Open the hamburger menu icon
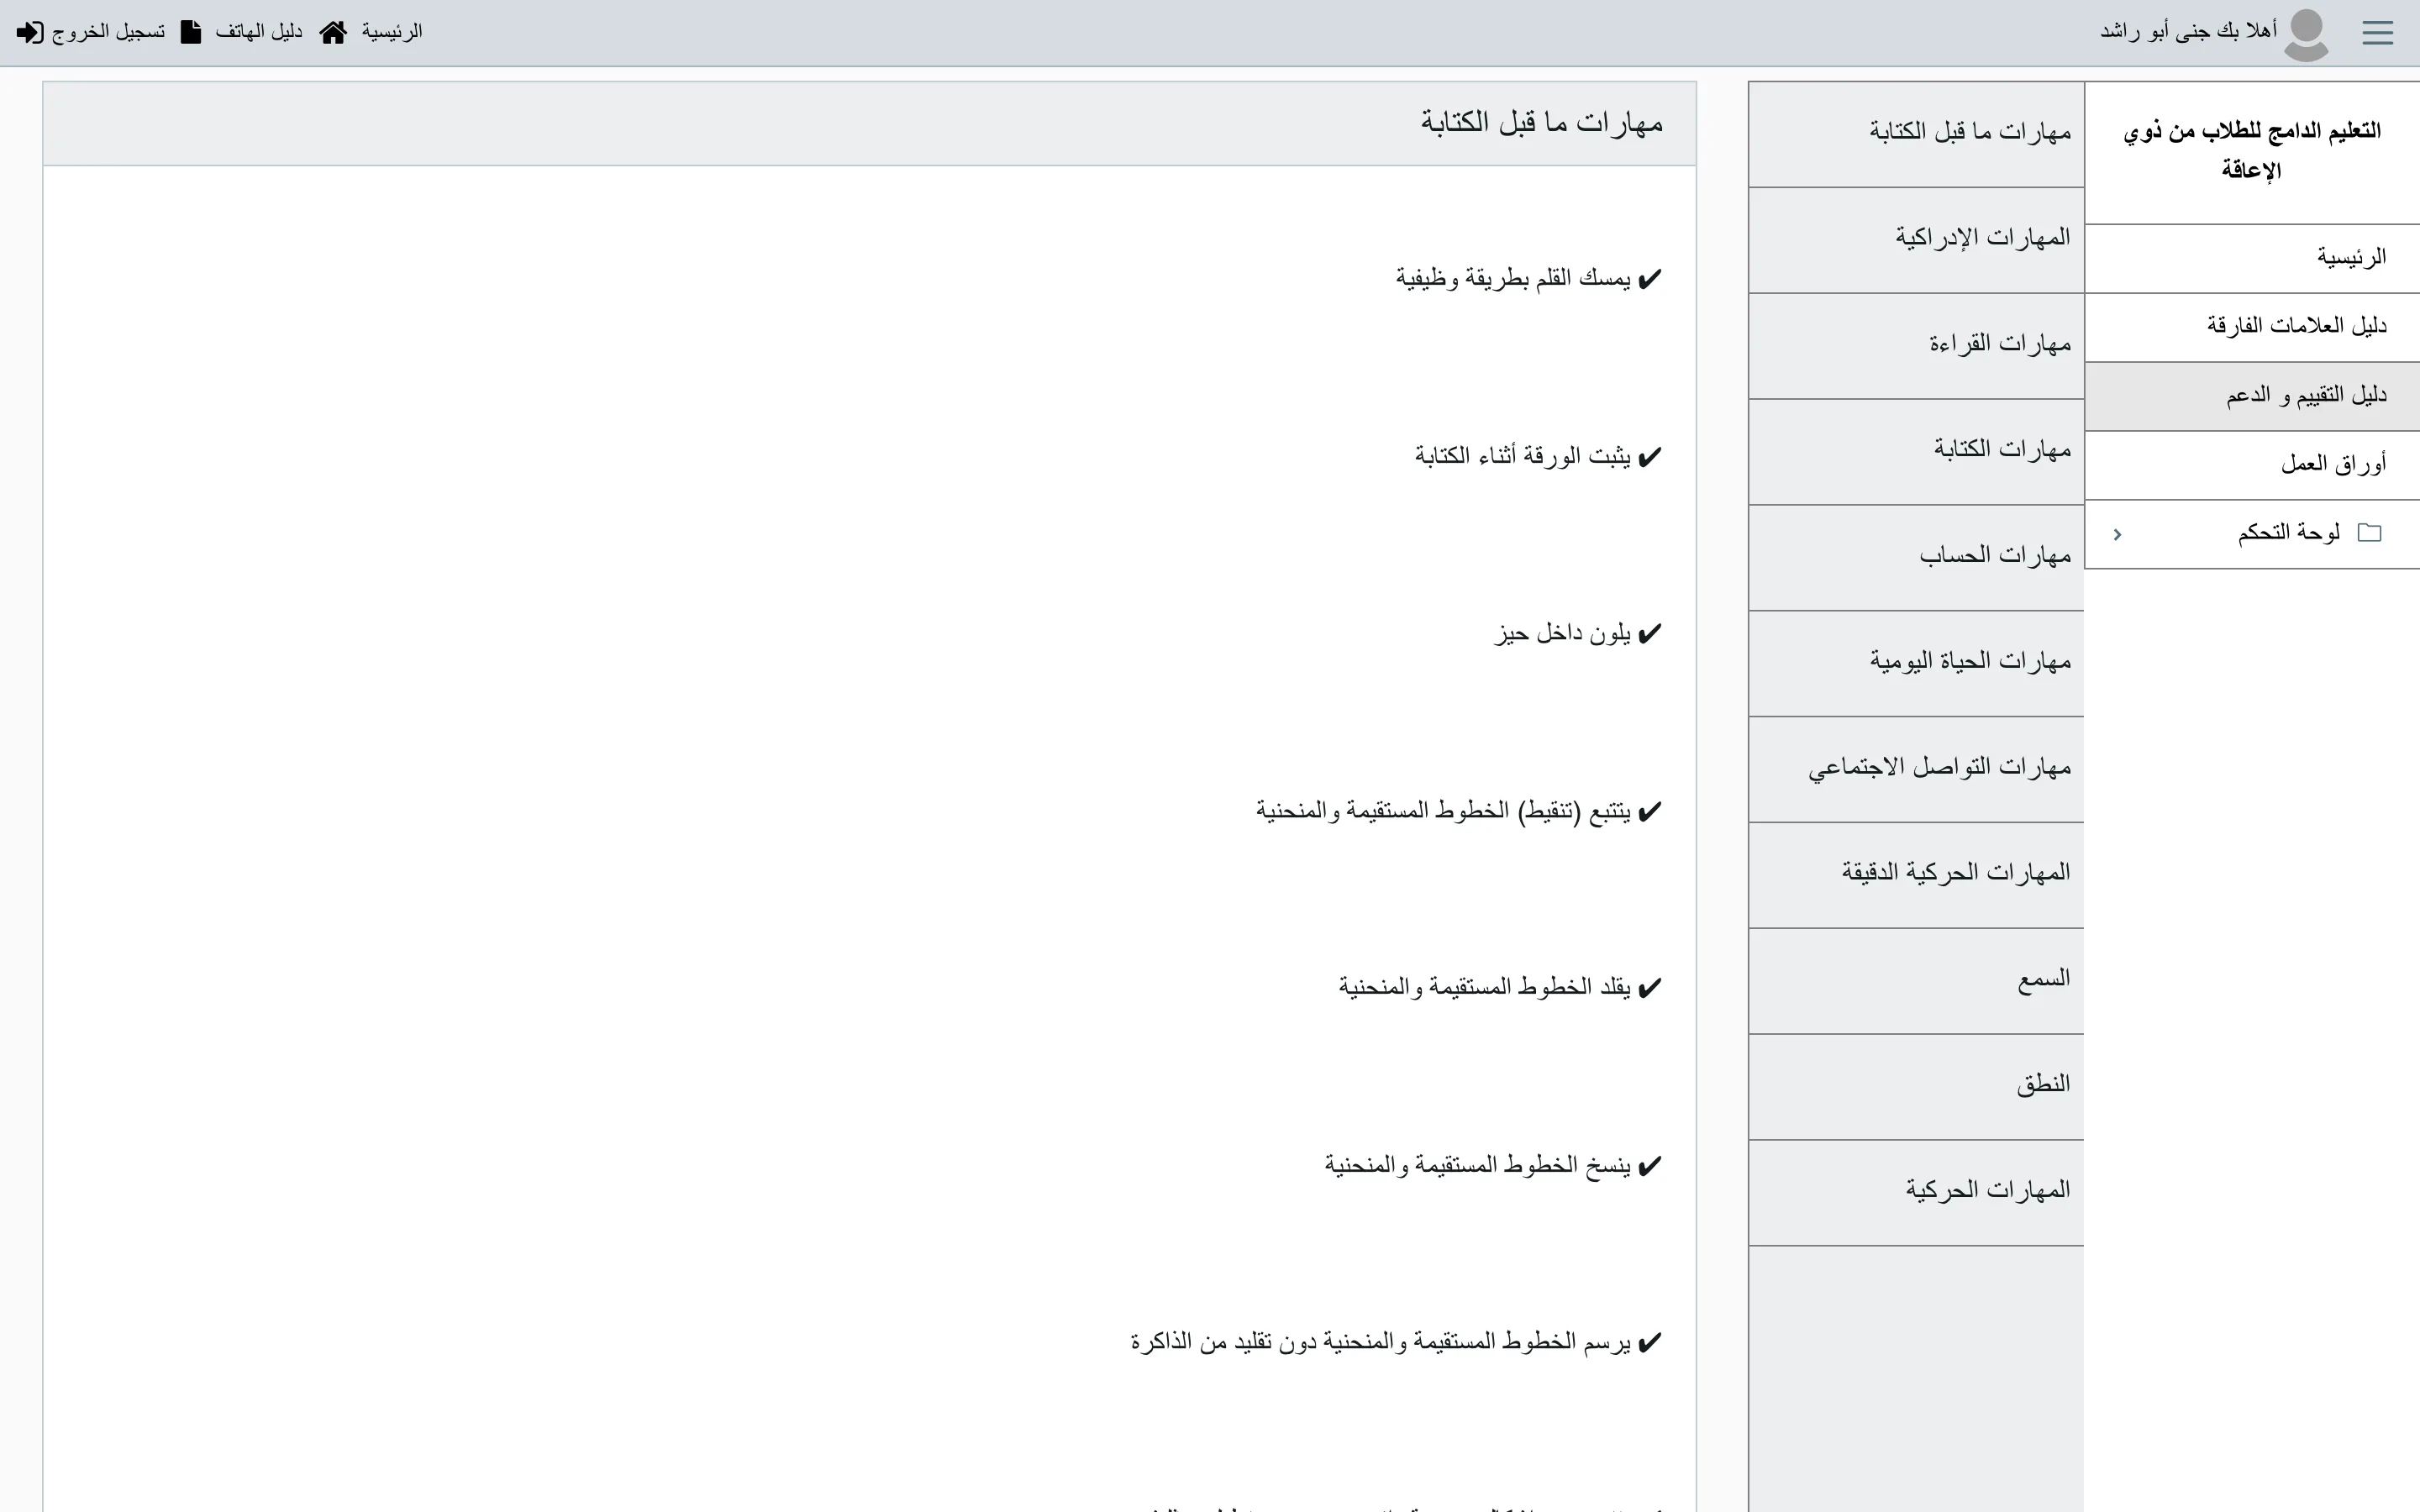The height and width of the screenshot is (1512, 2420). point(2377,33)
